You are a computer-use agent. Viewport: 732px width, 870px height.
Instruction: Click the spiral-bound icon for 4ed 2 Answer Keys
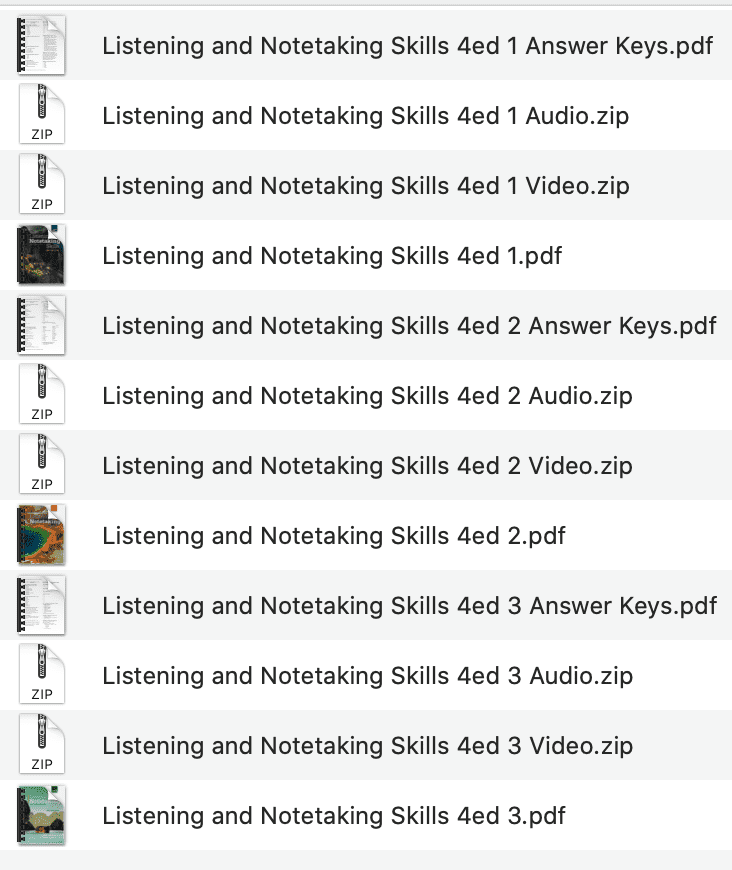point(41,325)
